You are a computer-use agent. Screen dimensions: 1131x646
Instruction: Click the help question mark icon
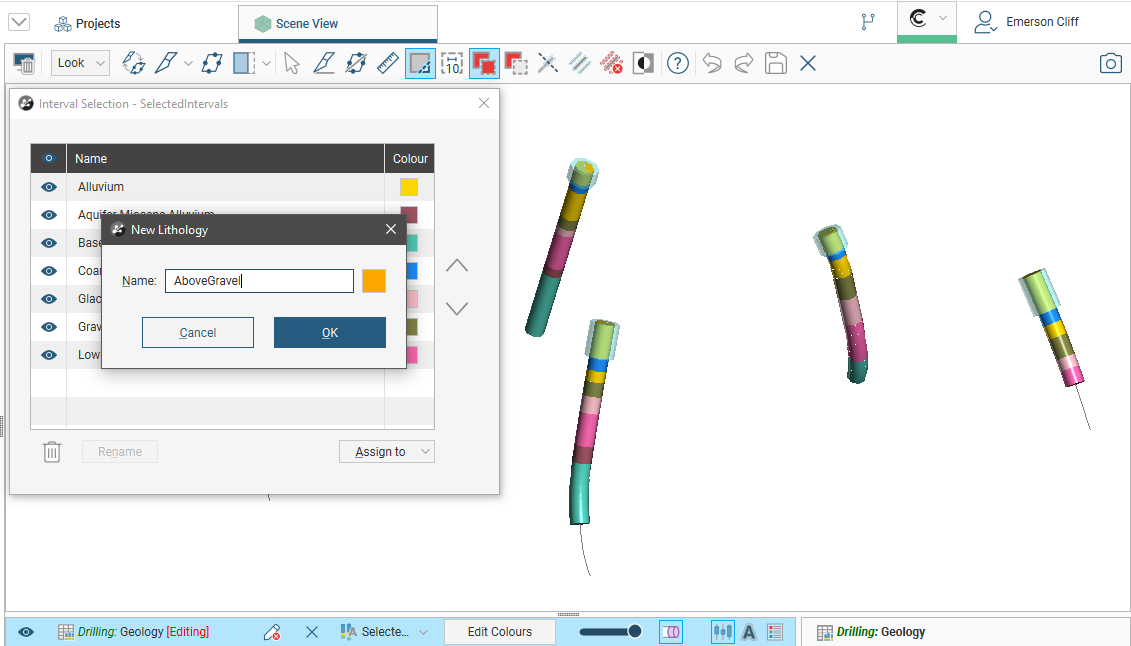pos(678,64)
